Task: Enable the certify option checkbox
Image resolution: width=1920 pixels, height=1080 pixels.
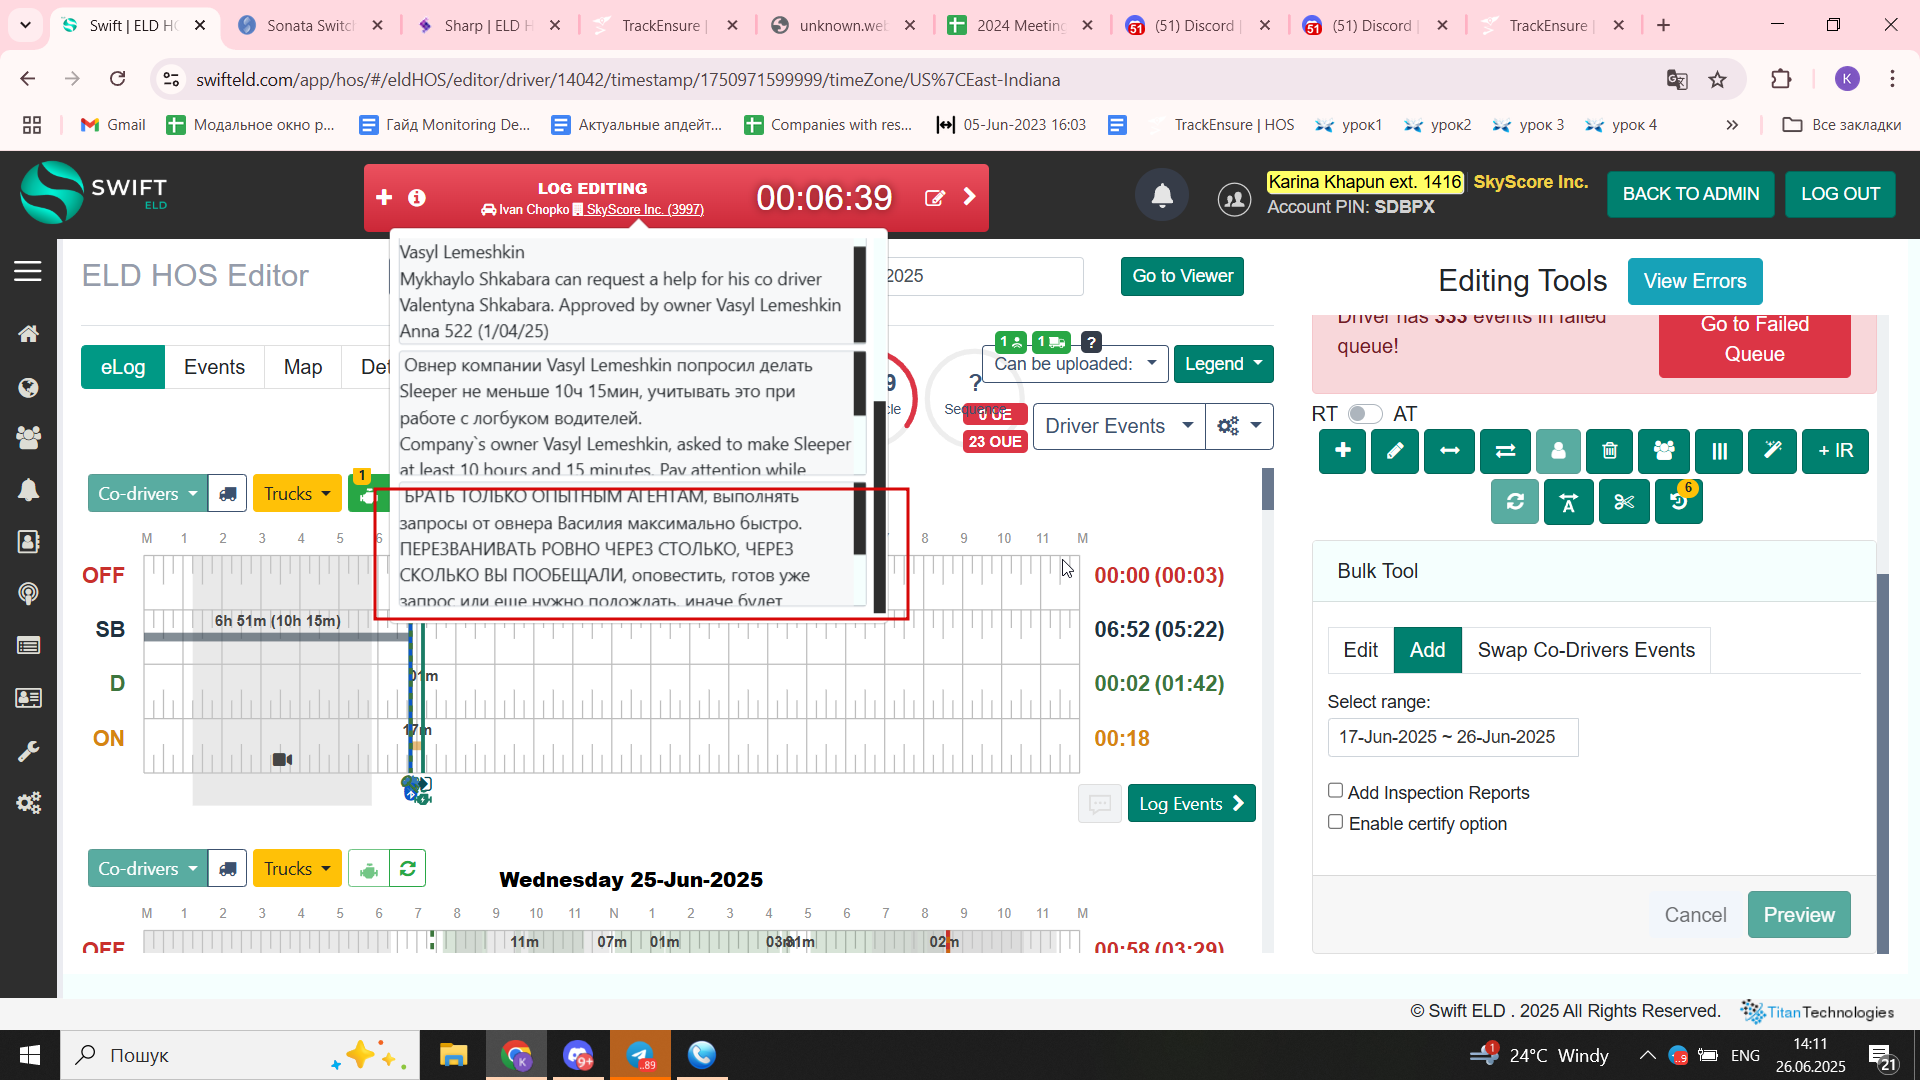Action: coord(1335,822)
